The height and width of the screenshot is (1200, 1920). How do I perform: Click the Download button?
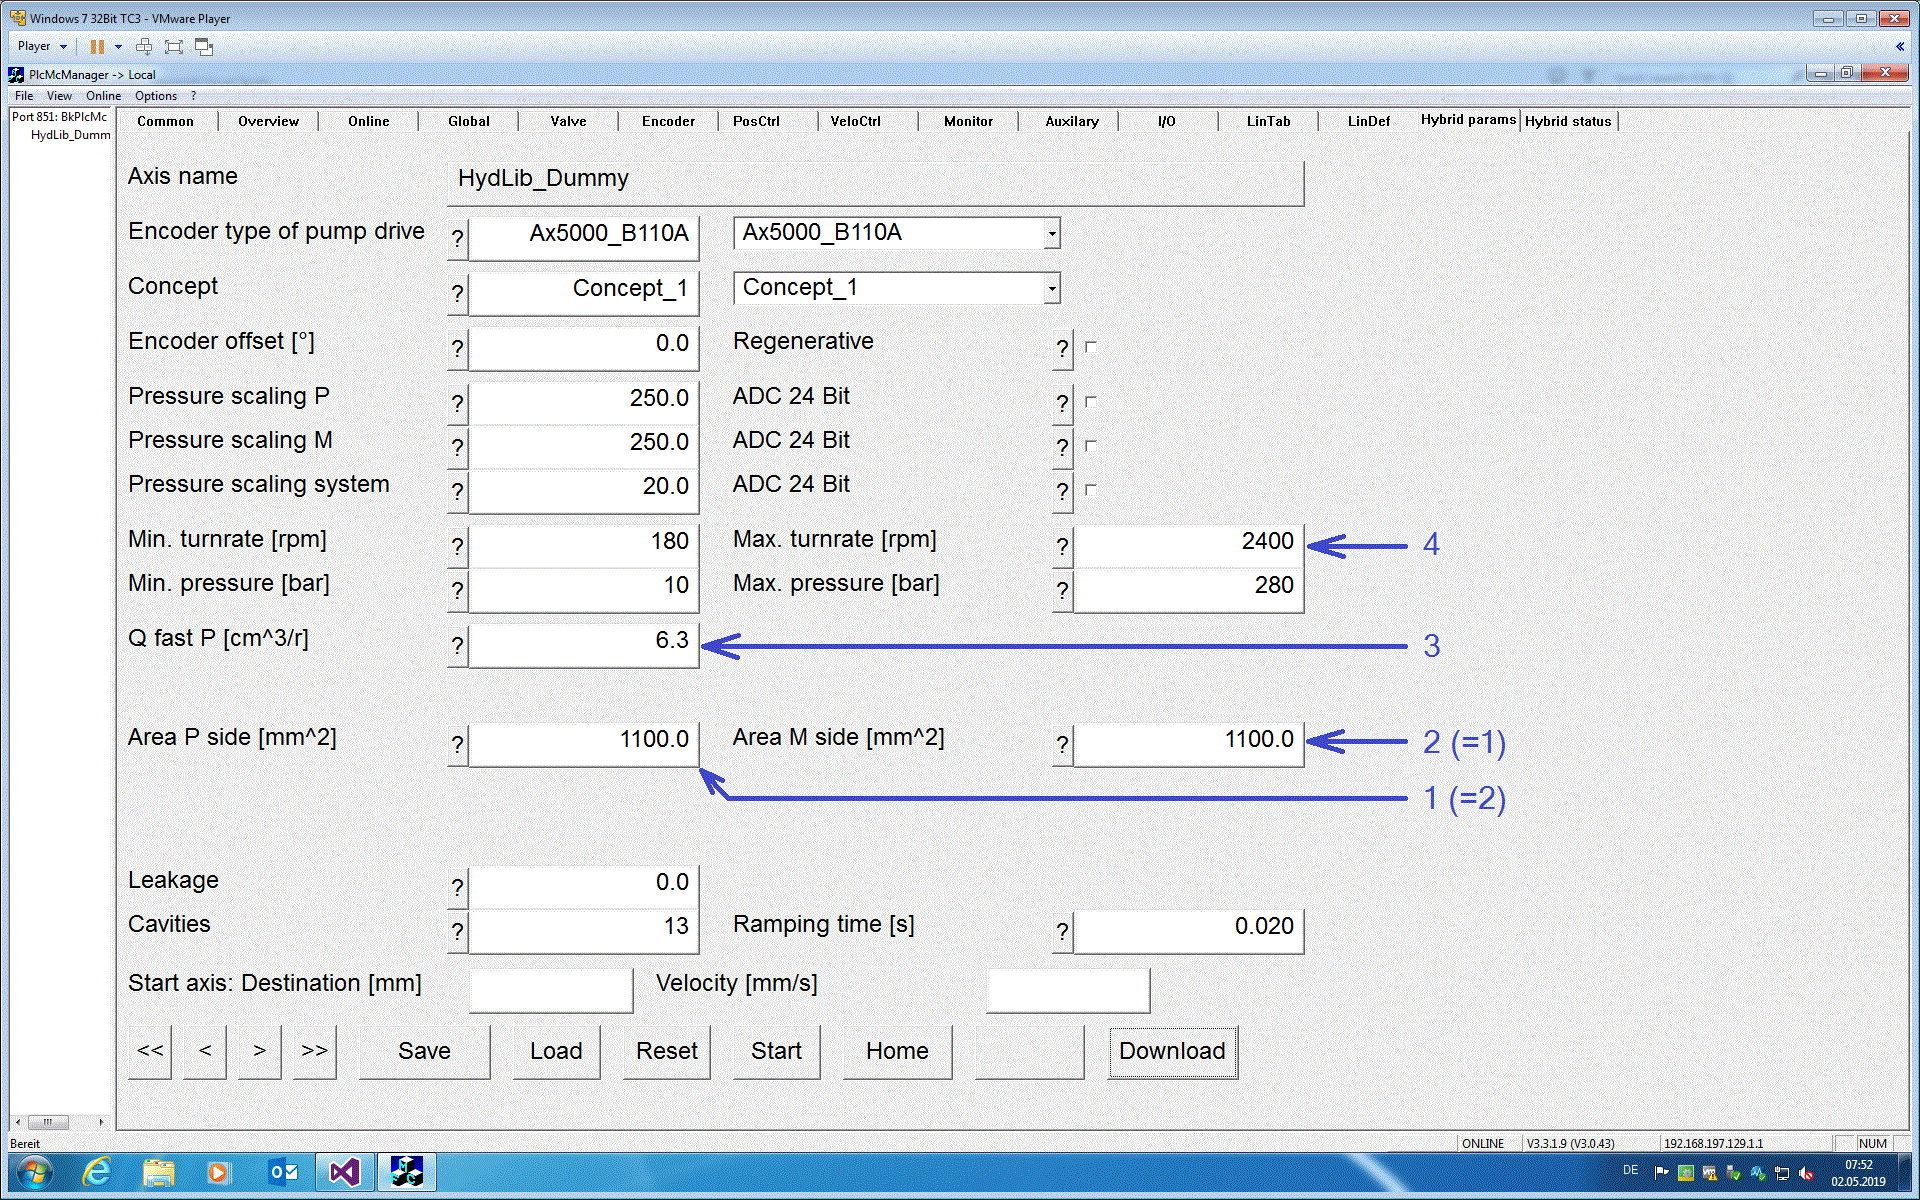click(1171, 1049)
